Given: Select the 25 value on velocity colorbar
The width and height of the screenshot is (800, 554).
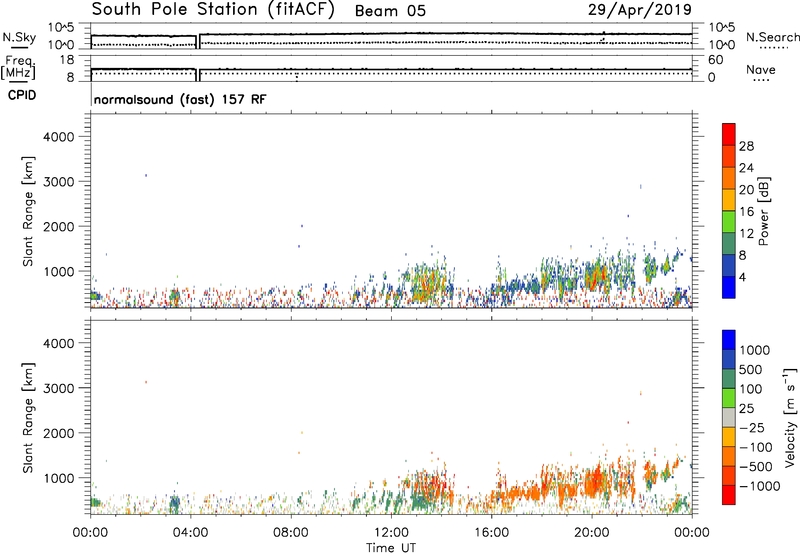Looking at the screenshot, I should point(746,409).
